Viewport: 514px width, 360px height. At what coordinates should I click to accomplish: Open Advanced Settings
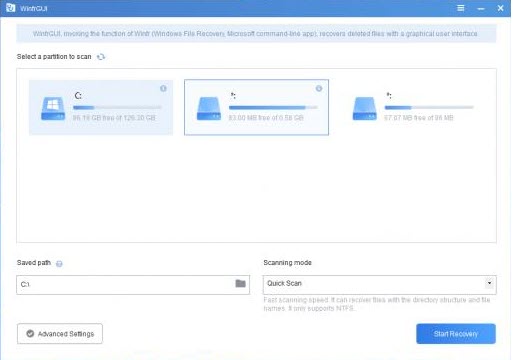[x=60, y=334]
